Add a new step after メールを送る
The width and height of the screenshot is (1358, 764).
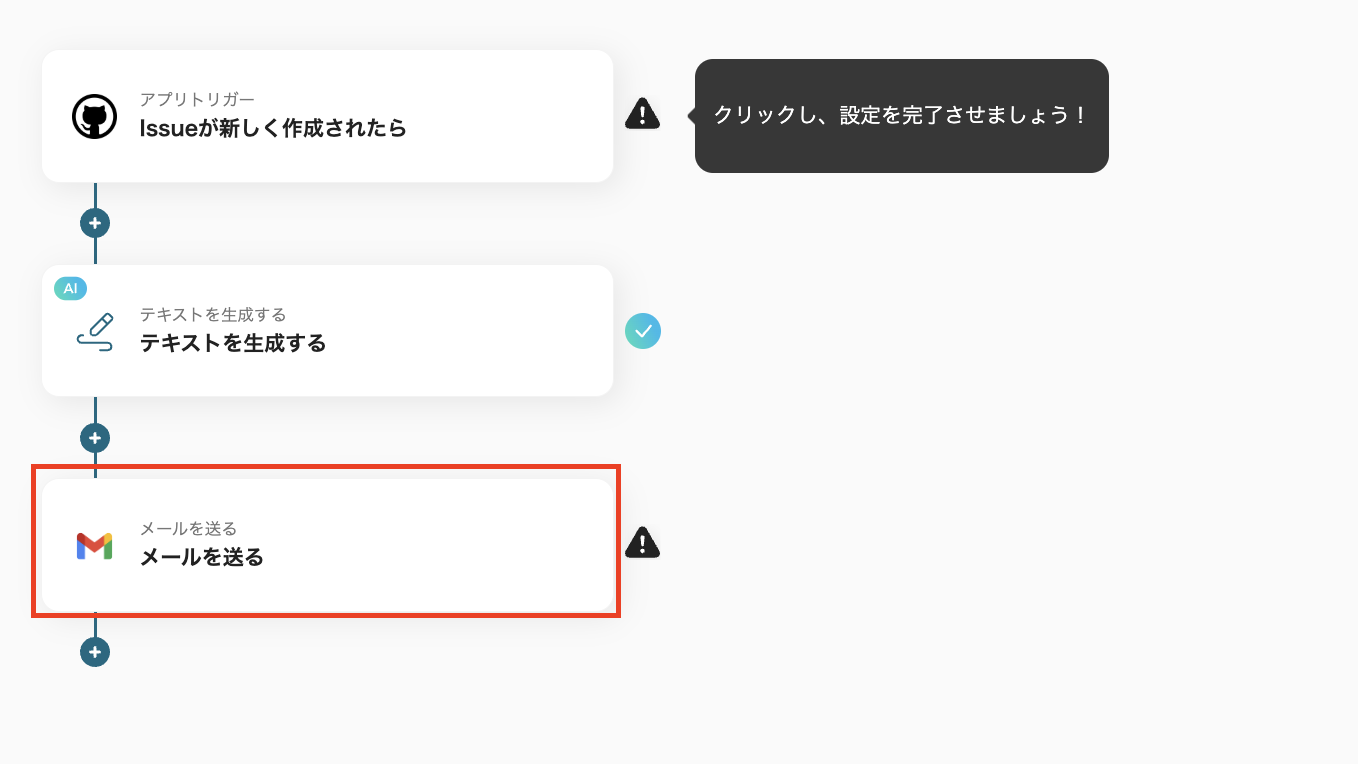[x=95, y=652]
